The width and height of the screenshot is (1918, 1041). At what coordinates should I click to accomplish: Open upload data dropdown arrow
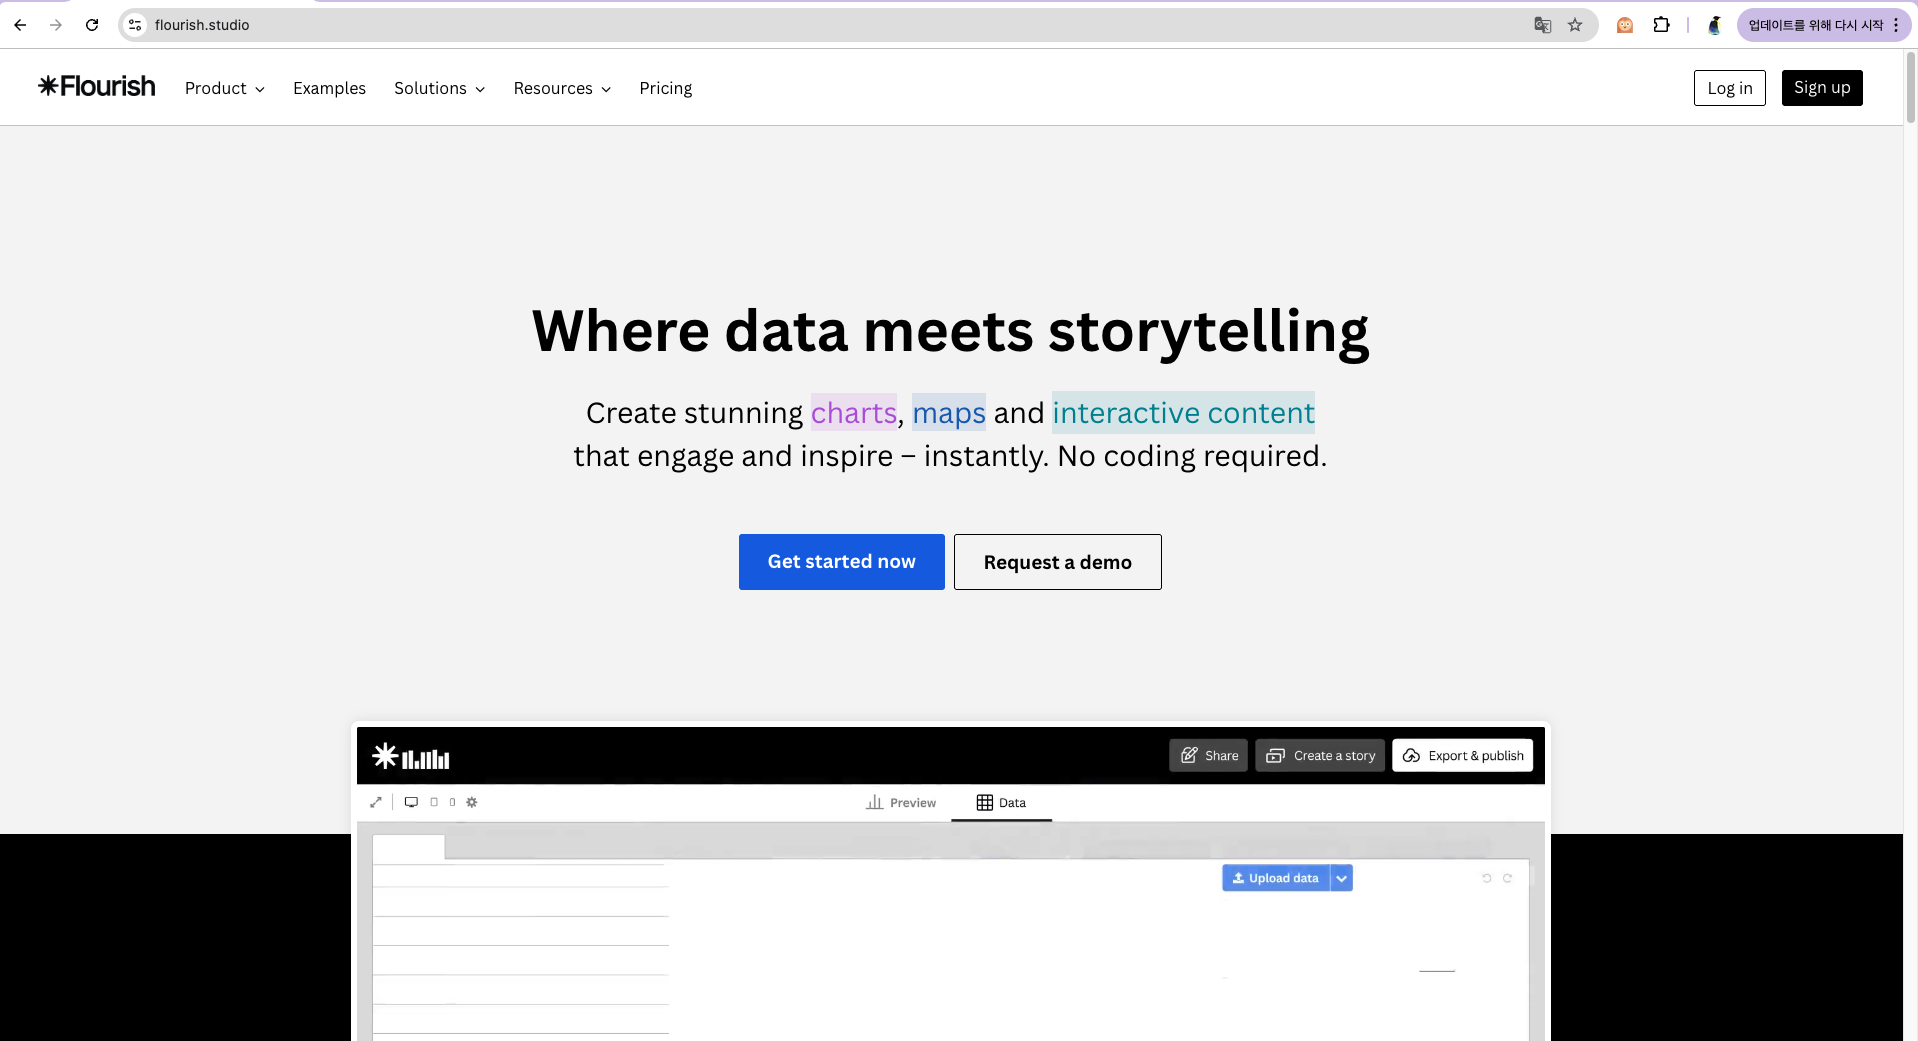click(x=1342, y=878)
